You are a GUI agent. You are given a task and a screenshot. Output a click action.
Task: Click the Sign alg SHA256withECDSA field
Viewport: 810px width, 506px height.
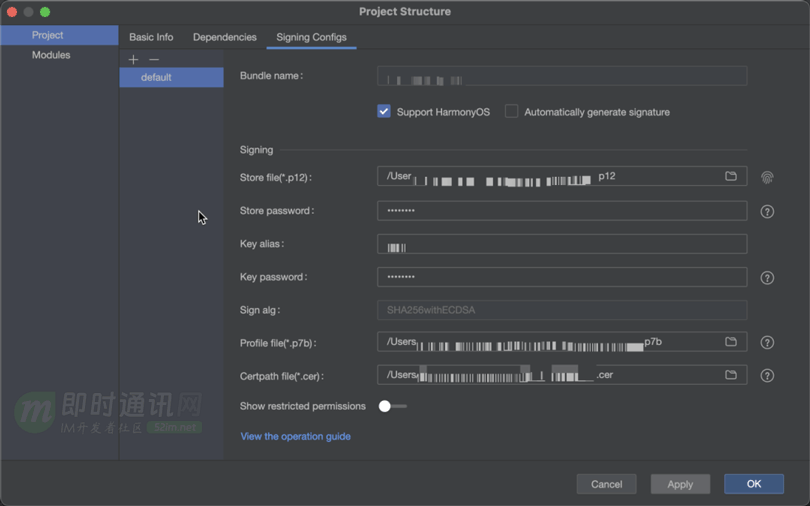tap(562, 310)
